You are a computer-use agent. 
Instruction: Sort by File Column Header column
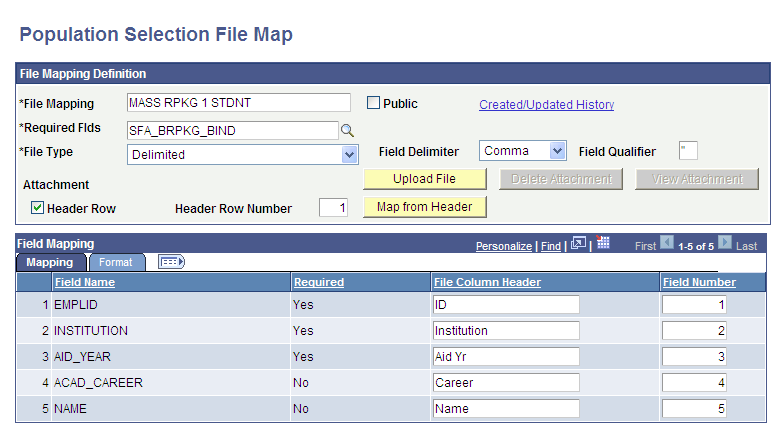pos(487,282)
